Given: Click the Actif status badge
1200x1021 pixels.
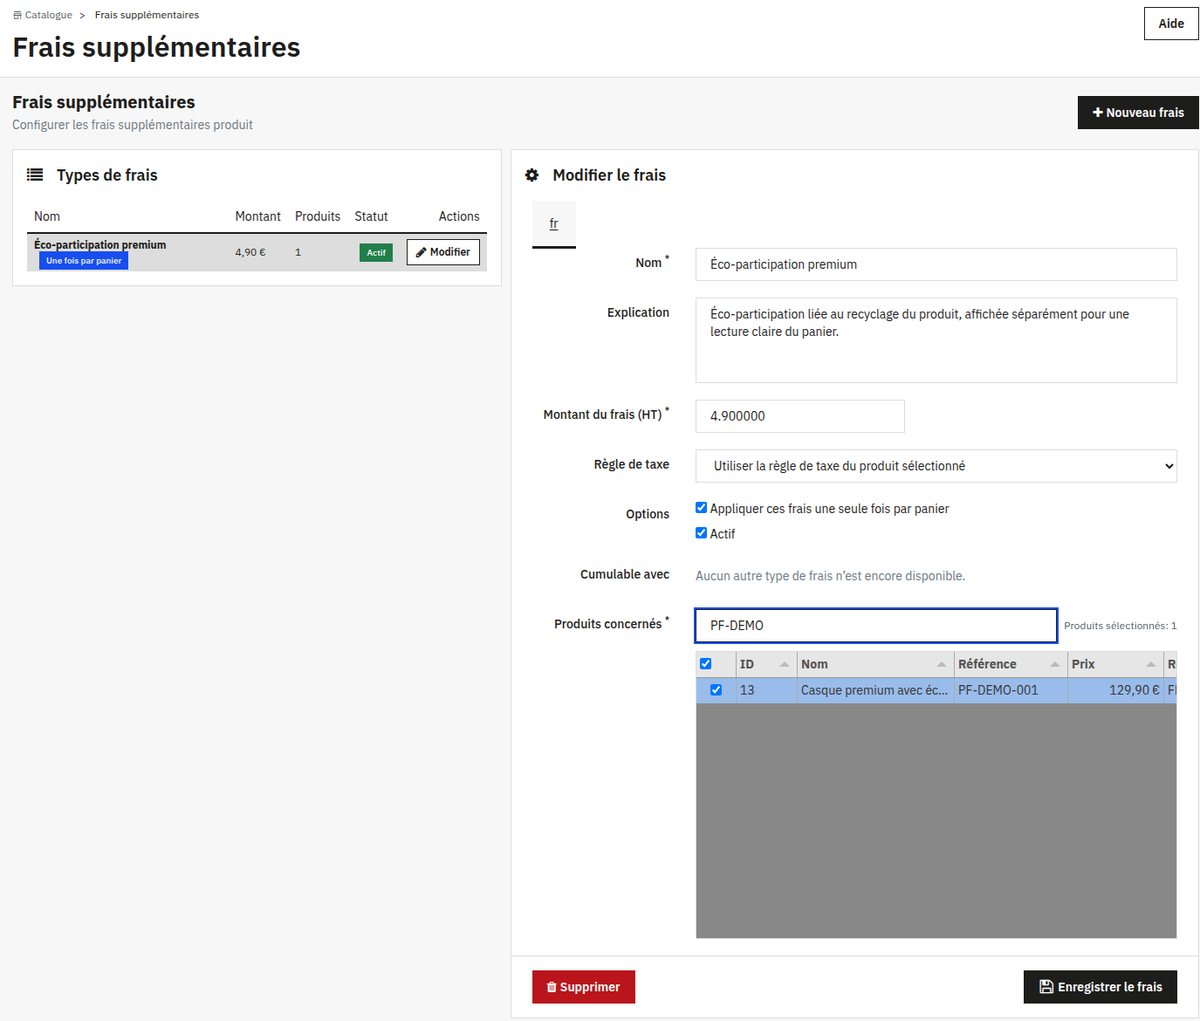Looking at the screenshot, I should pos(376,253).
